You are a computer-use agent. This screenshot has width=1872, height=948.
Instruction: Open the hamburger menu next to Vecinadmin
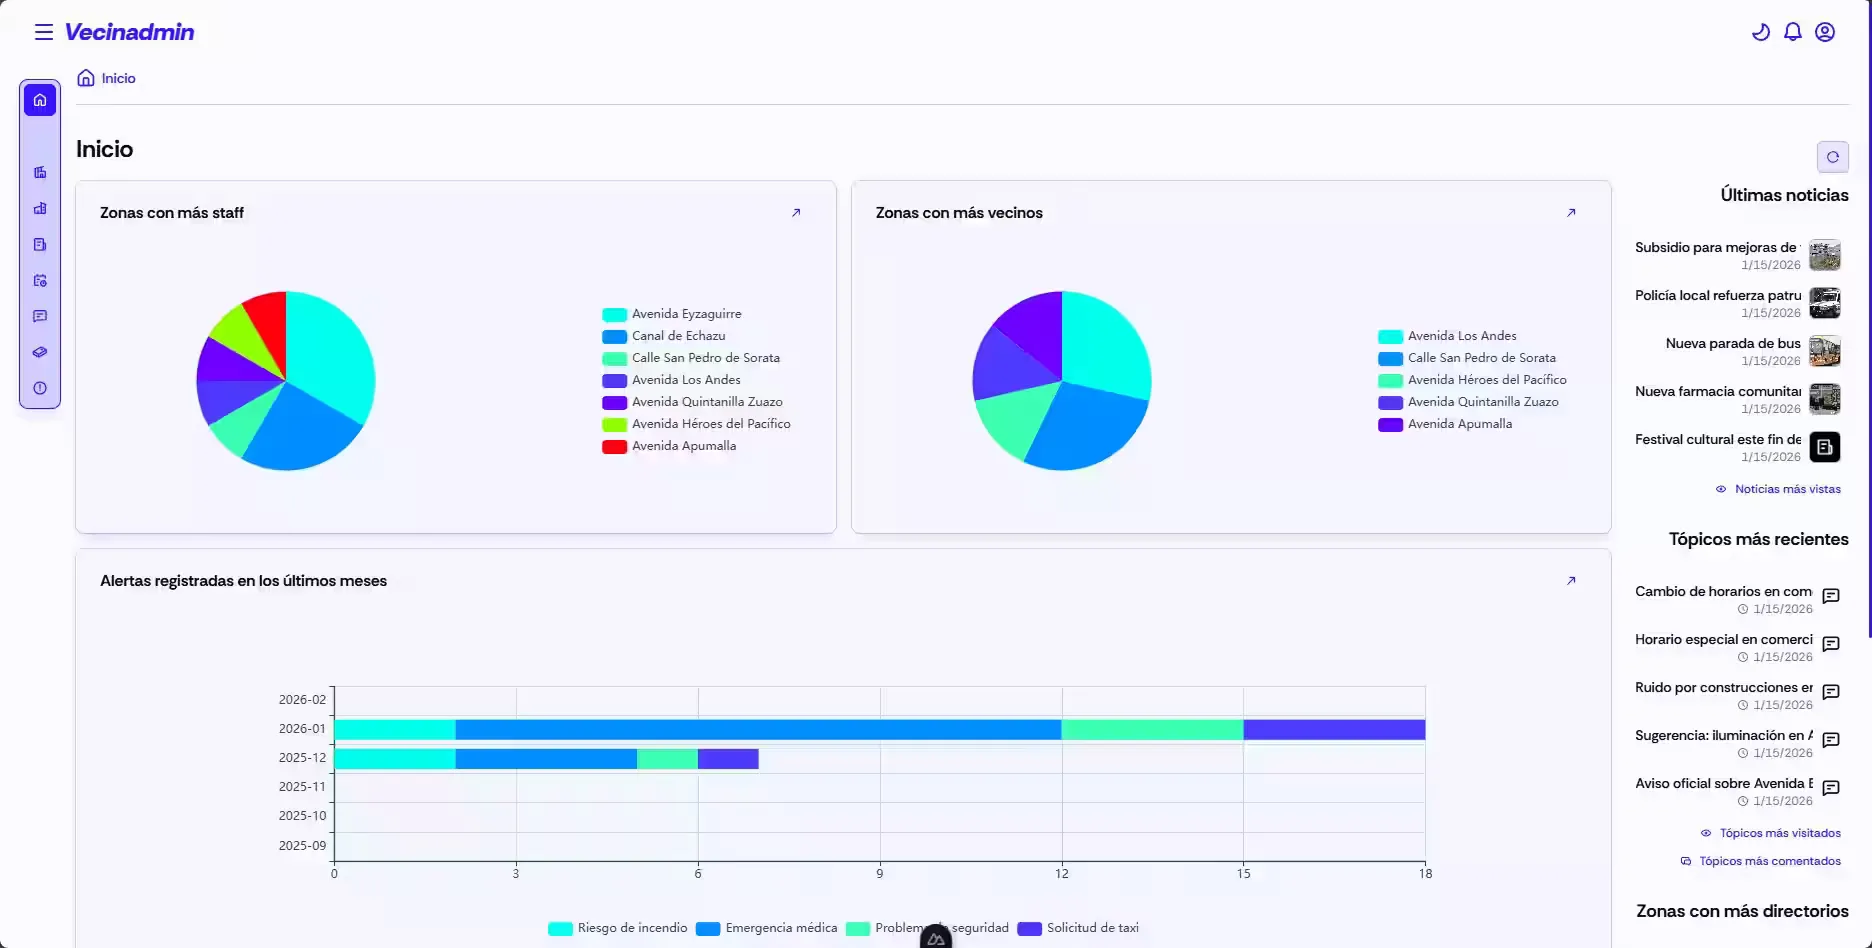pos(44,31)
